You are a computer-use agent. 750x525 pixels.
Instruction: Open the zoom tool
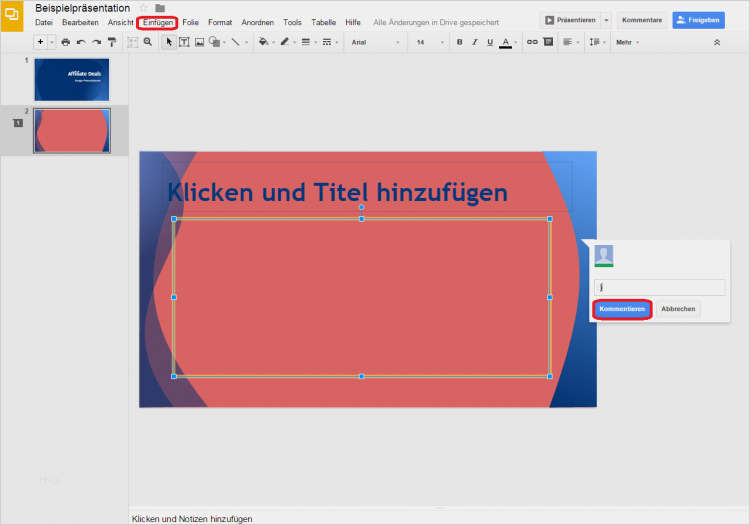pyautogui.click(x=148, y=42)
